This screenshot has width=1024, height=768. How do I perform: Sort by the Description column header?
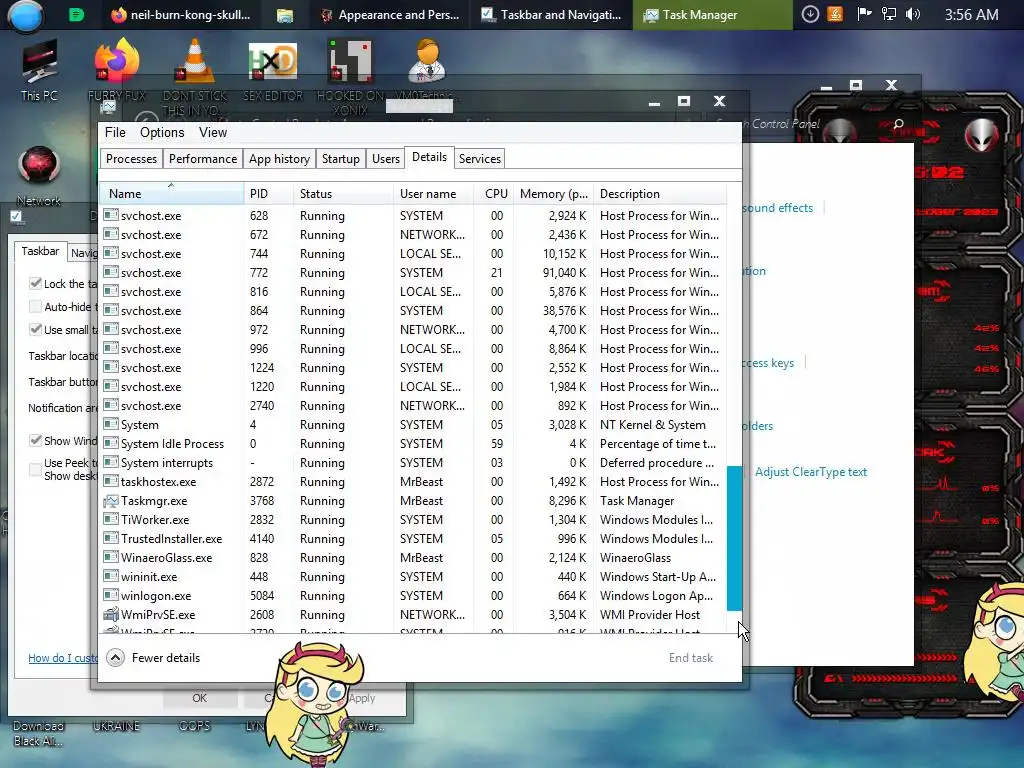[660, 194]
